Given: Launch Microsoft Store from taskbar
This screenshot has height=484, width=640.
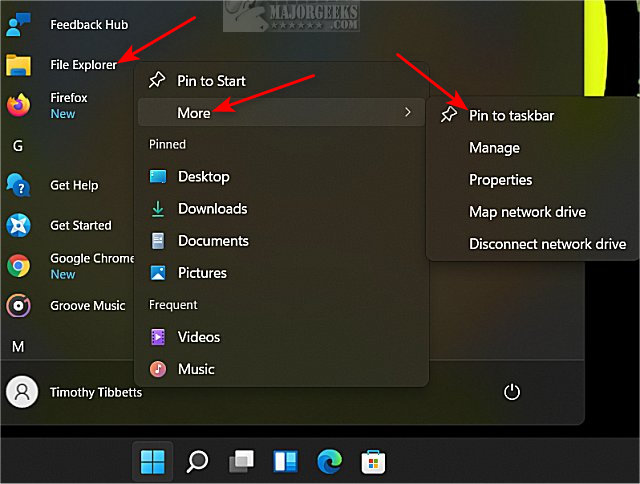Looking at the screenshot, I should click(373, 462).
